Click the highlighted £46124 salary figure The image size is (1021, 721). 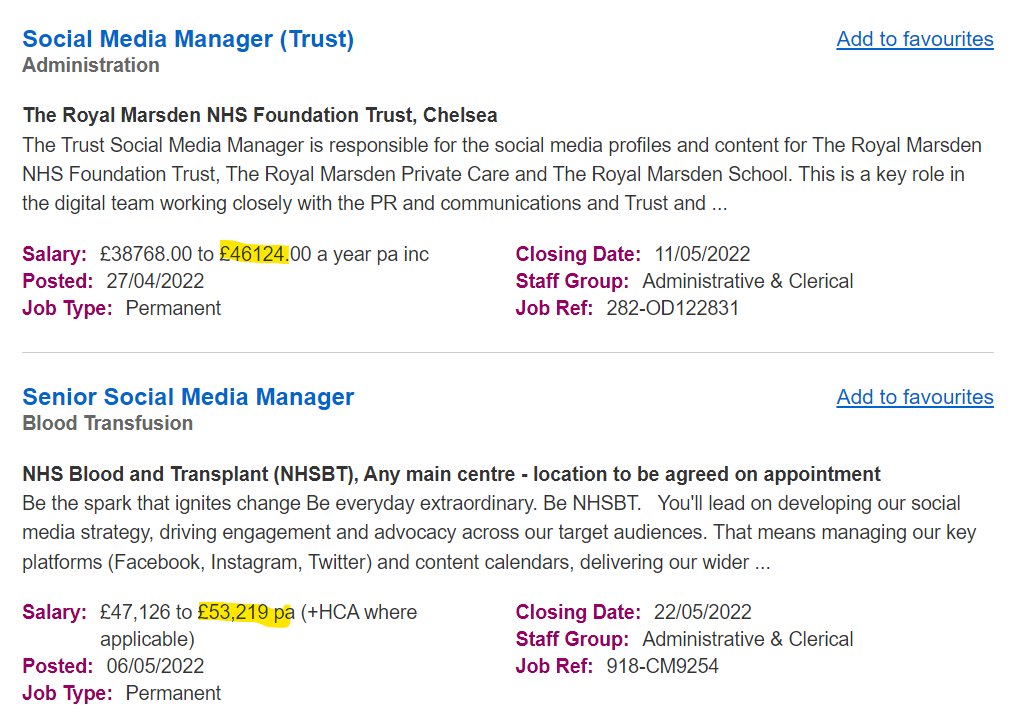point(255,254)
